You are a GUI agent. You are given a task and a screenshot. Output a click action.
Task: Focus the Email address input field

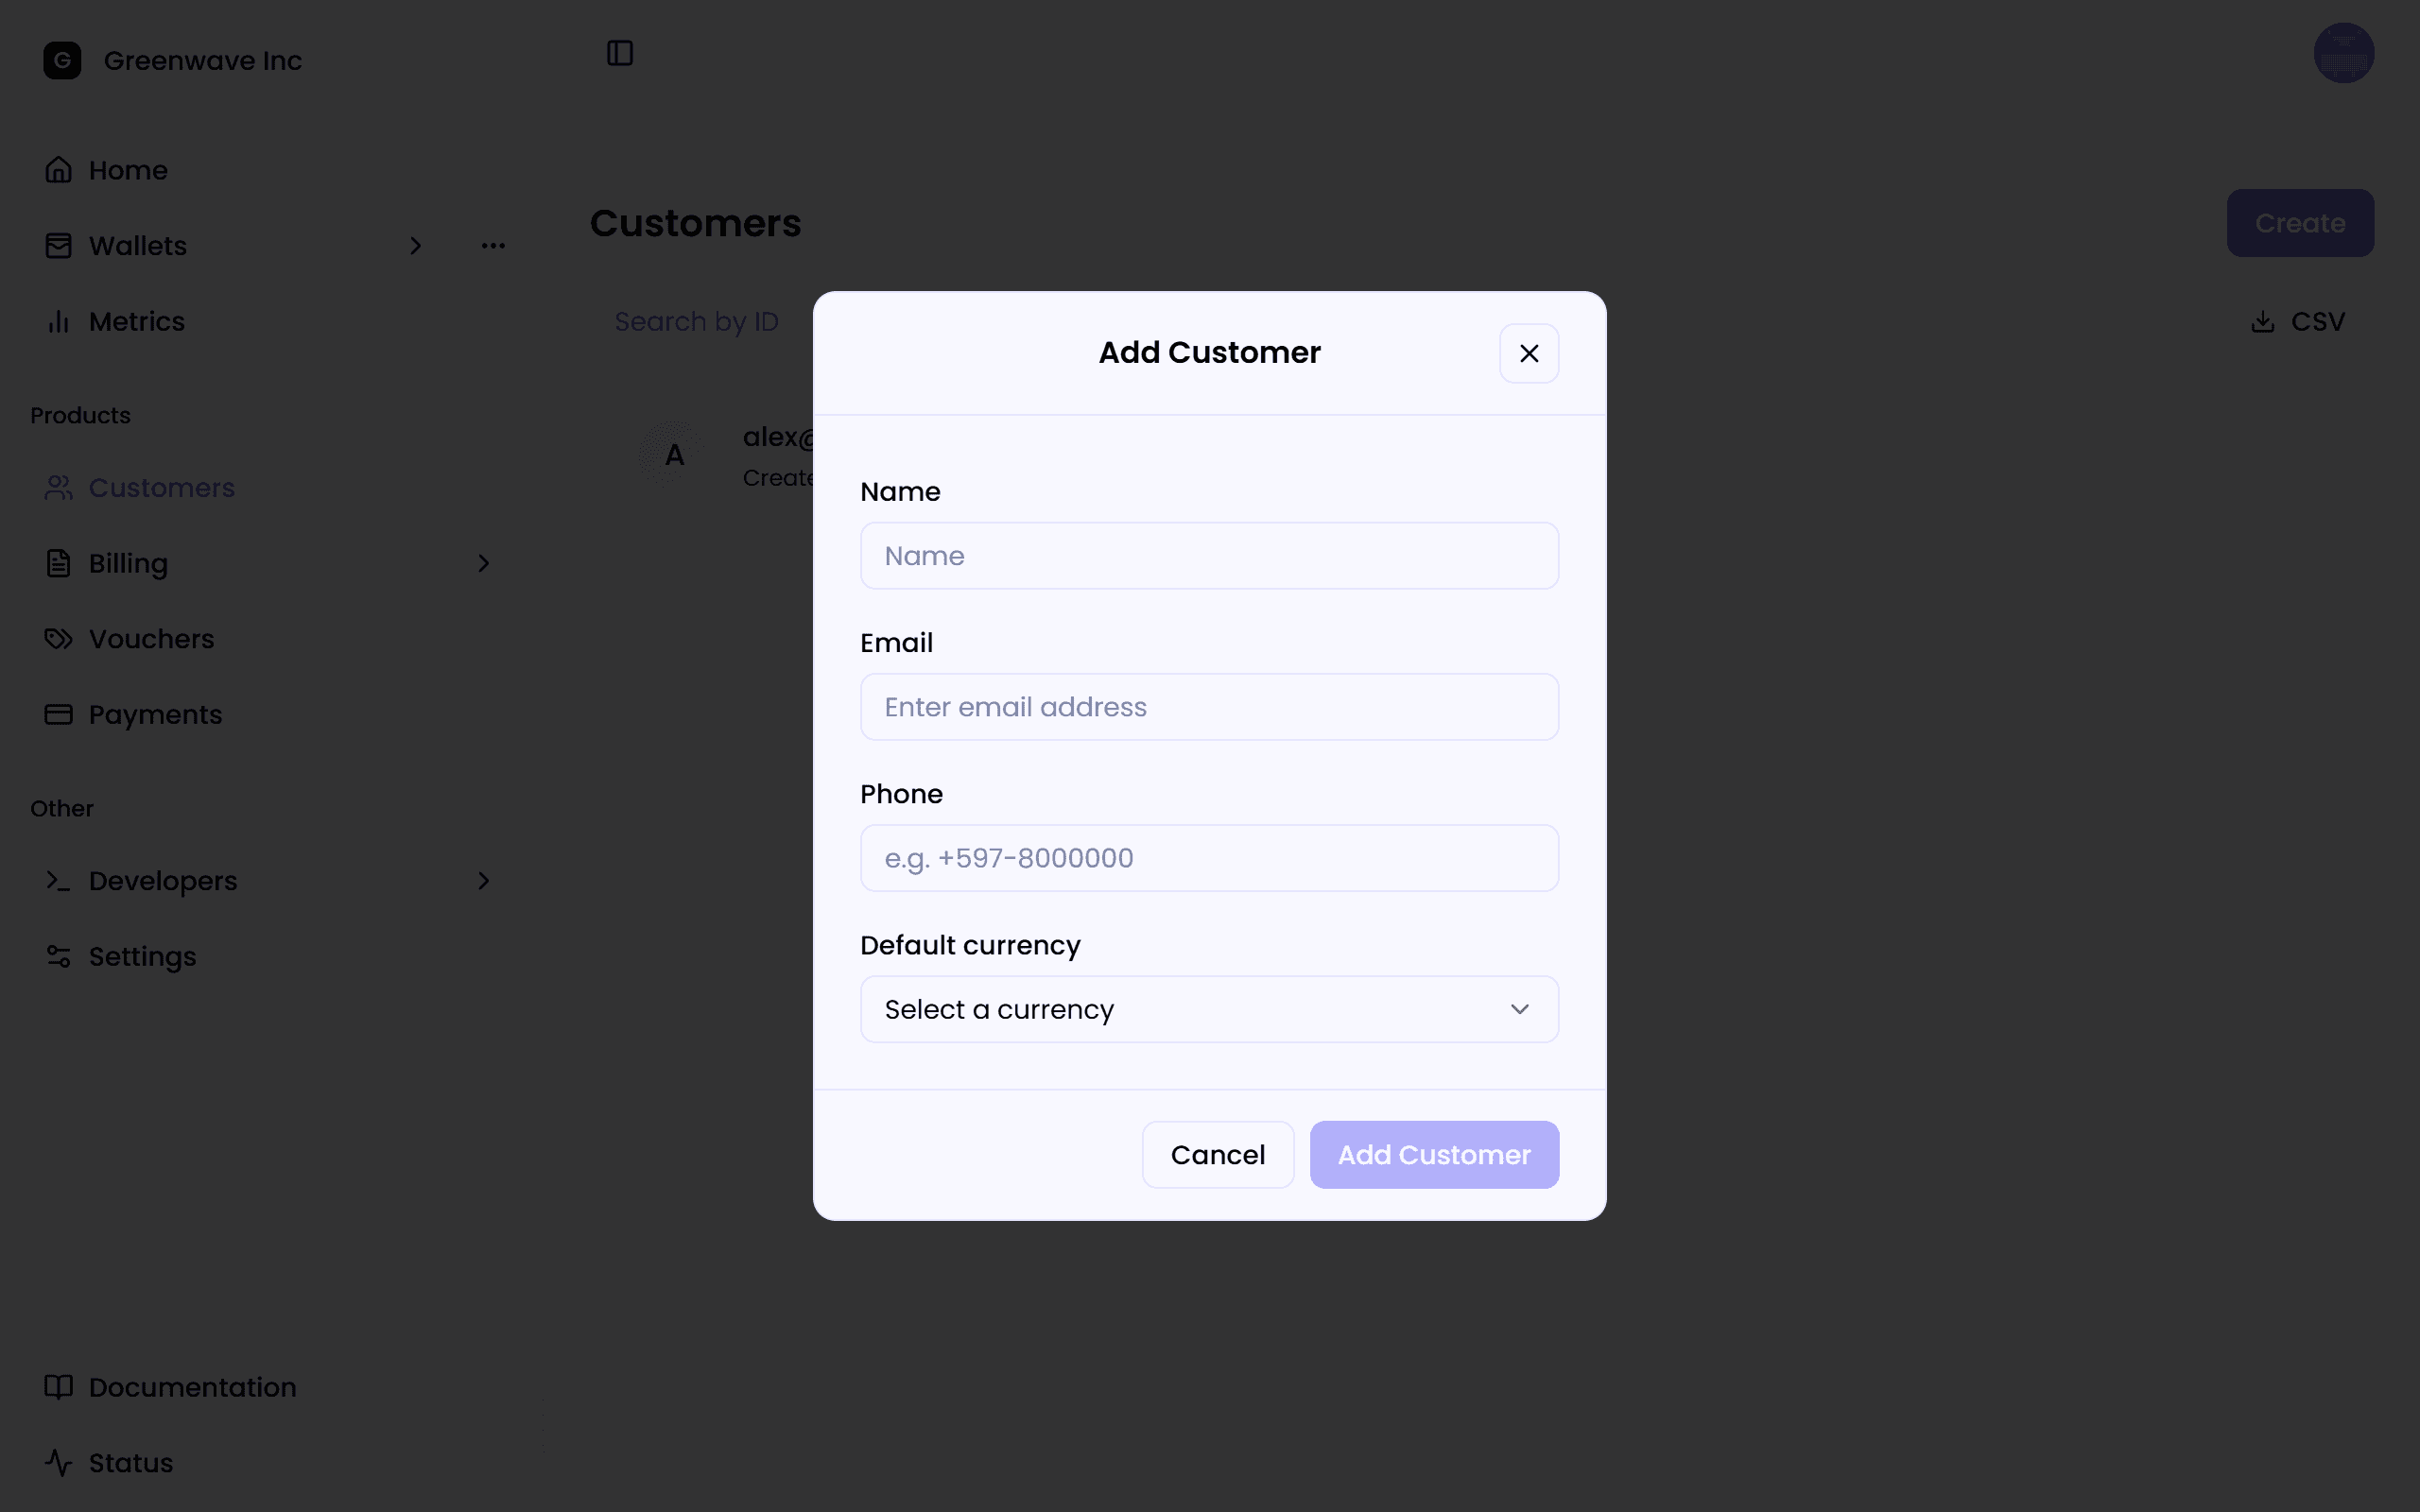(x=1209, y=707)
